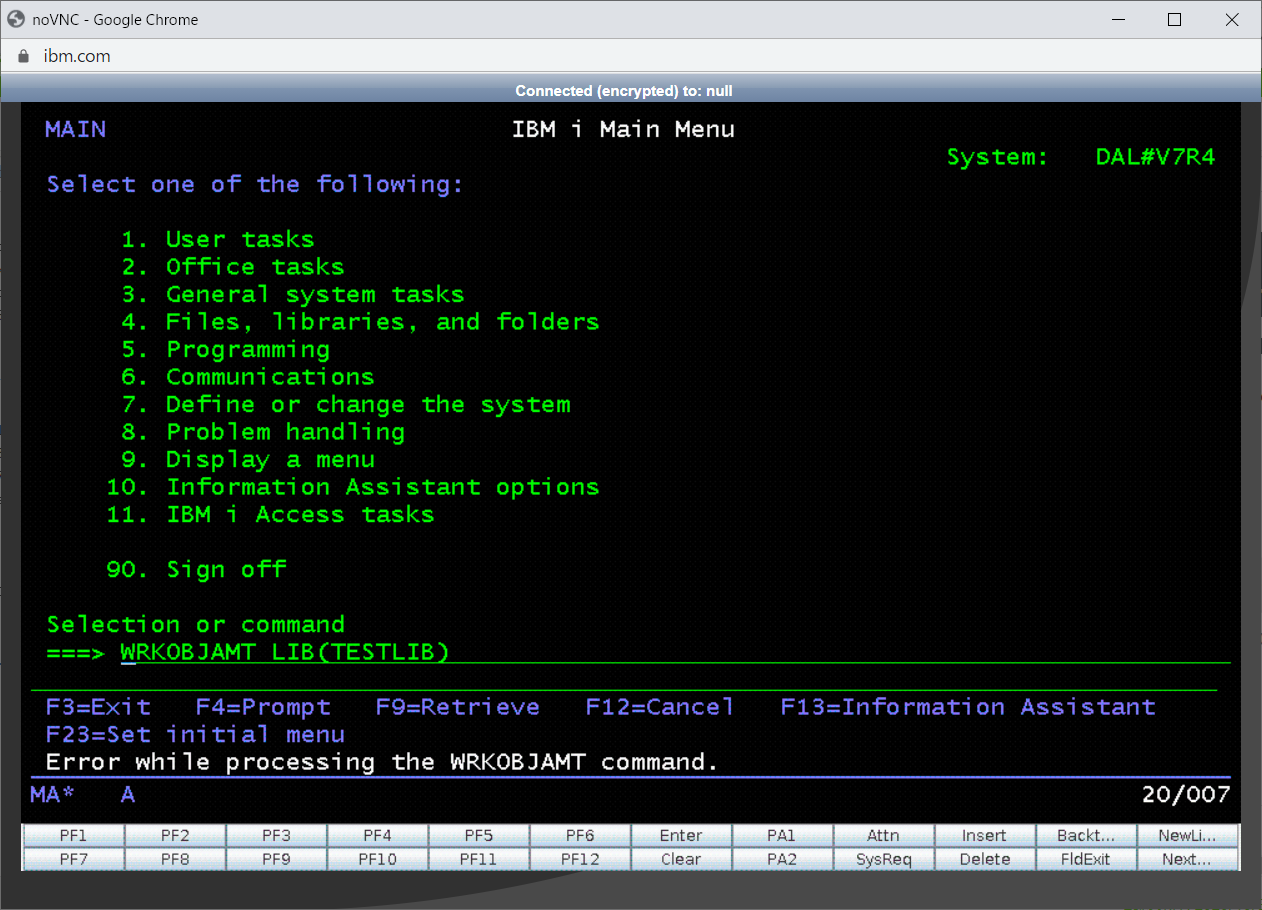Click the Delete key button
The height and width of the screenshot is (910, 1262).
pyautogui.click(x=985, y=859)
